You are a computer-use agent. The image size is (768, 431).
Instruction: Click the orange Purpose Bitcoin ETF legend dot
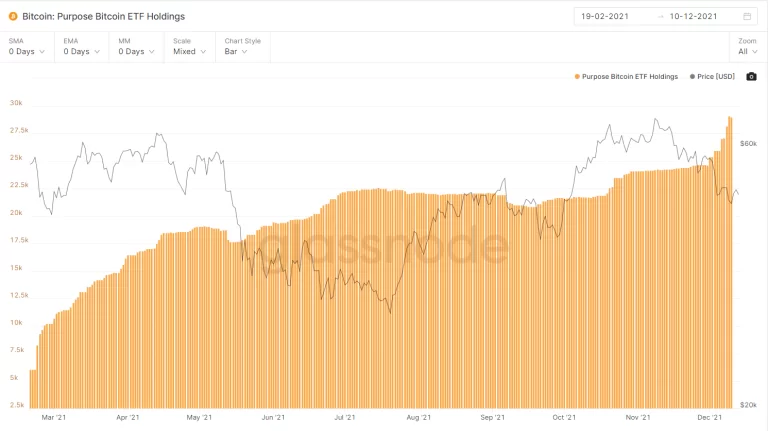pos(577,76)
